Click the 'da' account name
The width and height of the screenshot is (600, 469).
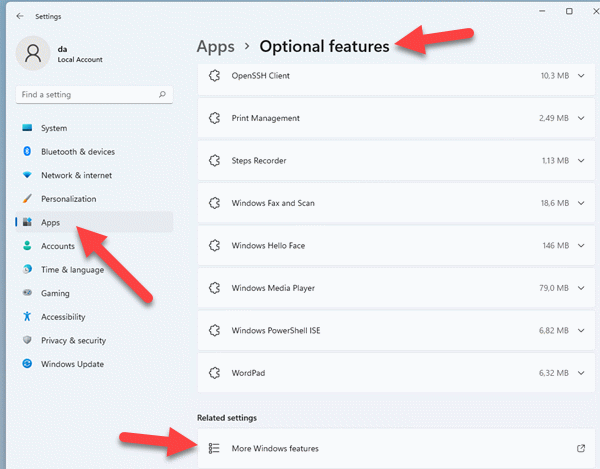coord(62,49)
